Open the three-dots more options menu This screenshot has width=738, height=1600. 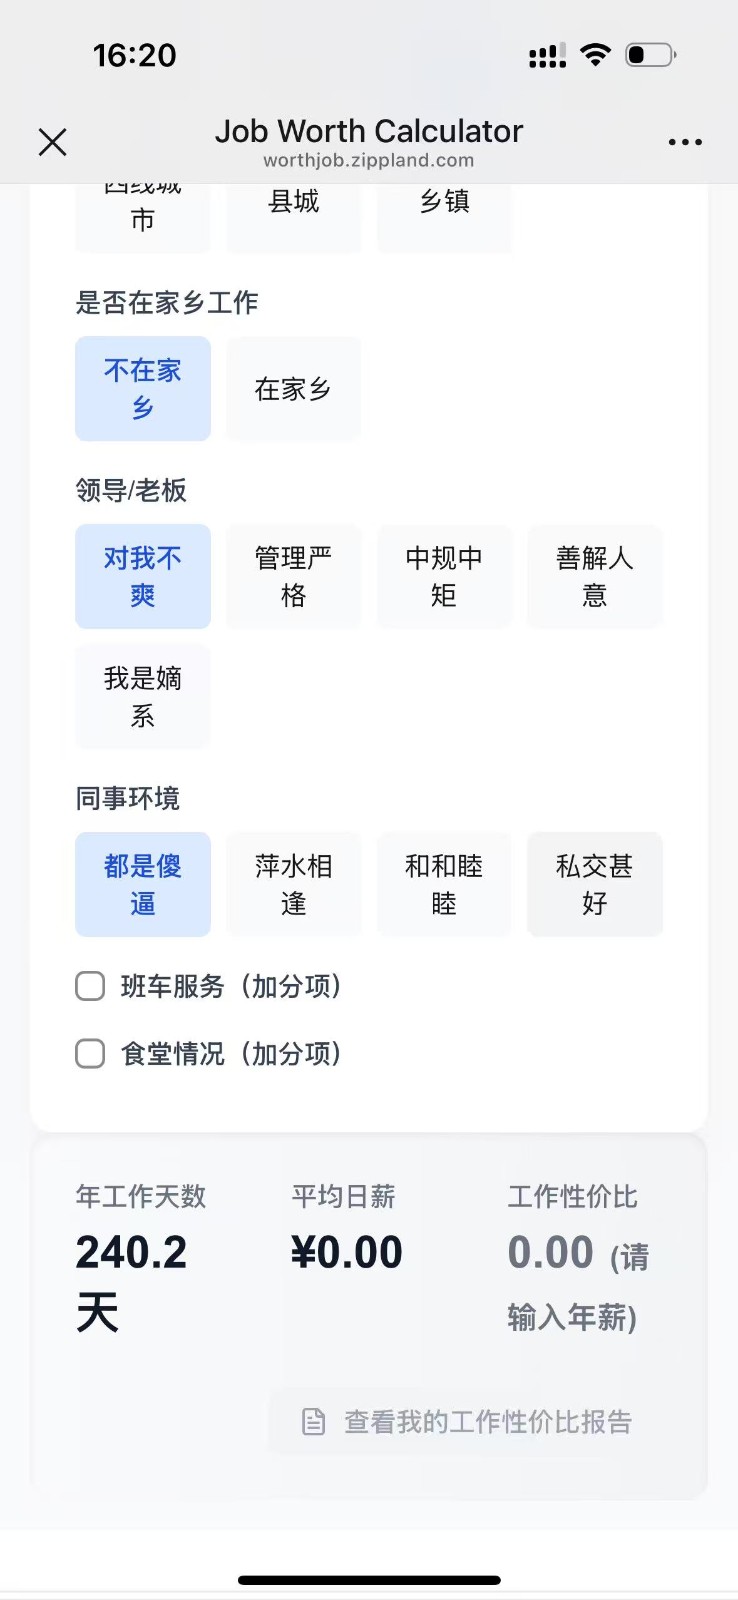[685, 142]
